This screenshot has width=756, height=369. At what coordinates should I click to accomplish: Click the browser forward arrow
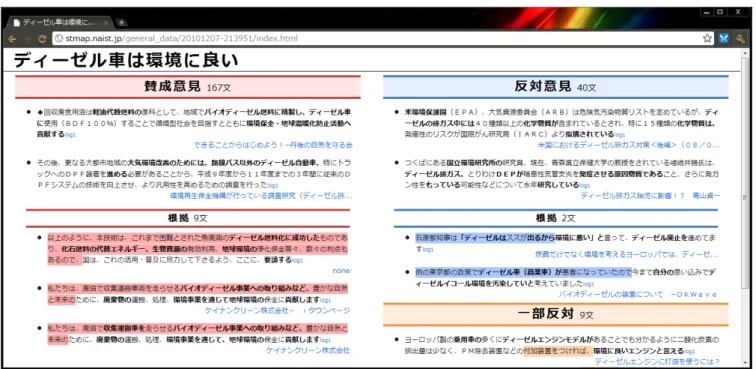coord(27,39)
